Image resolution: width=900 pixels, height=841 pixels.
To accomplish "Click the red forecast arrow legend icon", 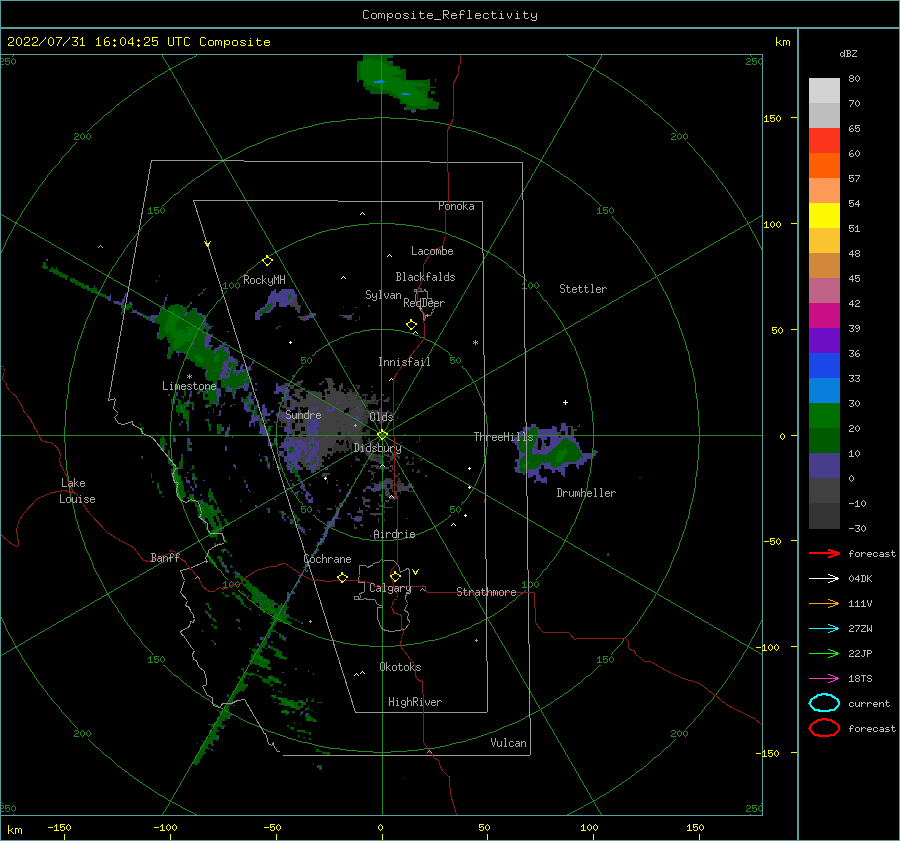I will click(x=824, y=553).
